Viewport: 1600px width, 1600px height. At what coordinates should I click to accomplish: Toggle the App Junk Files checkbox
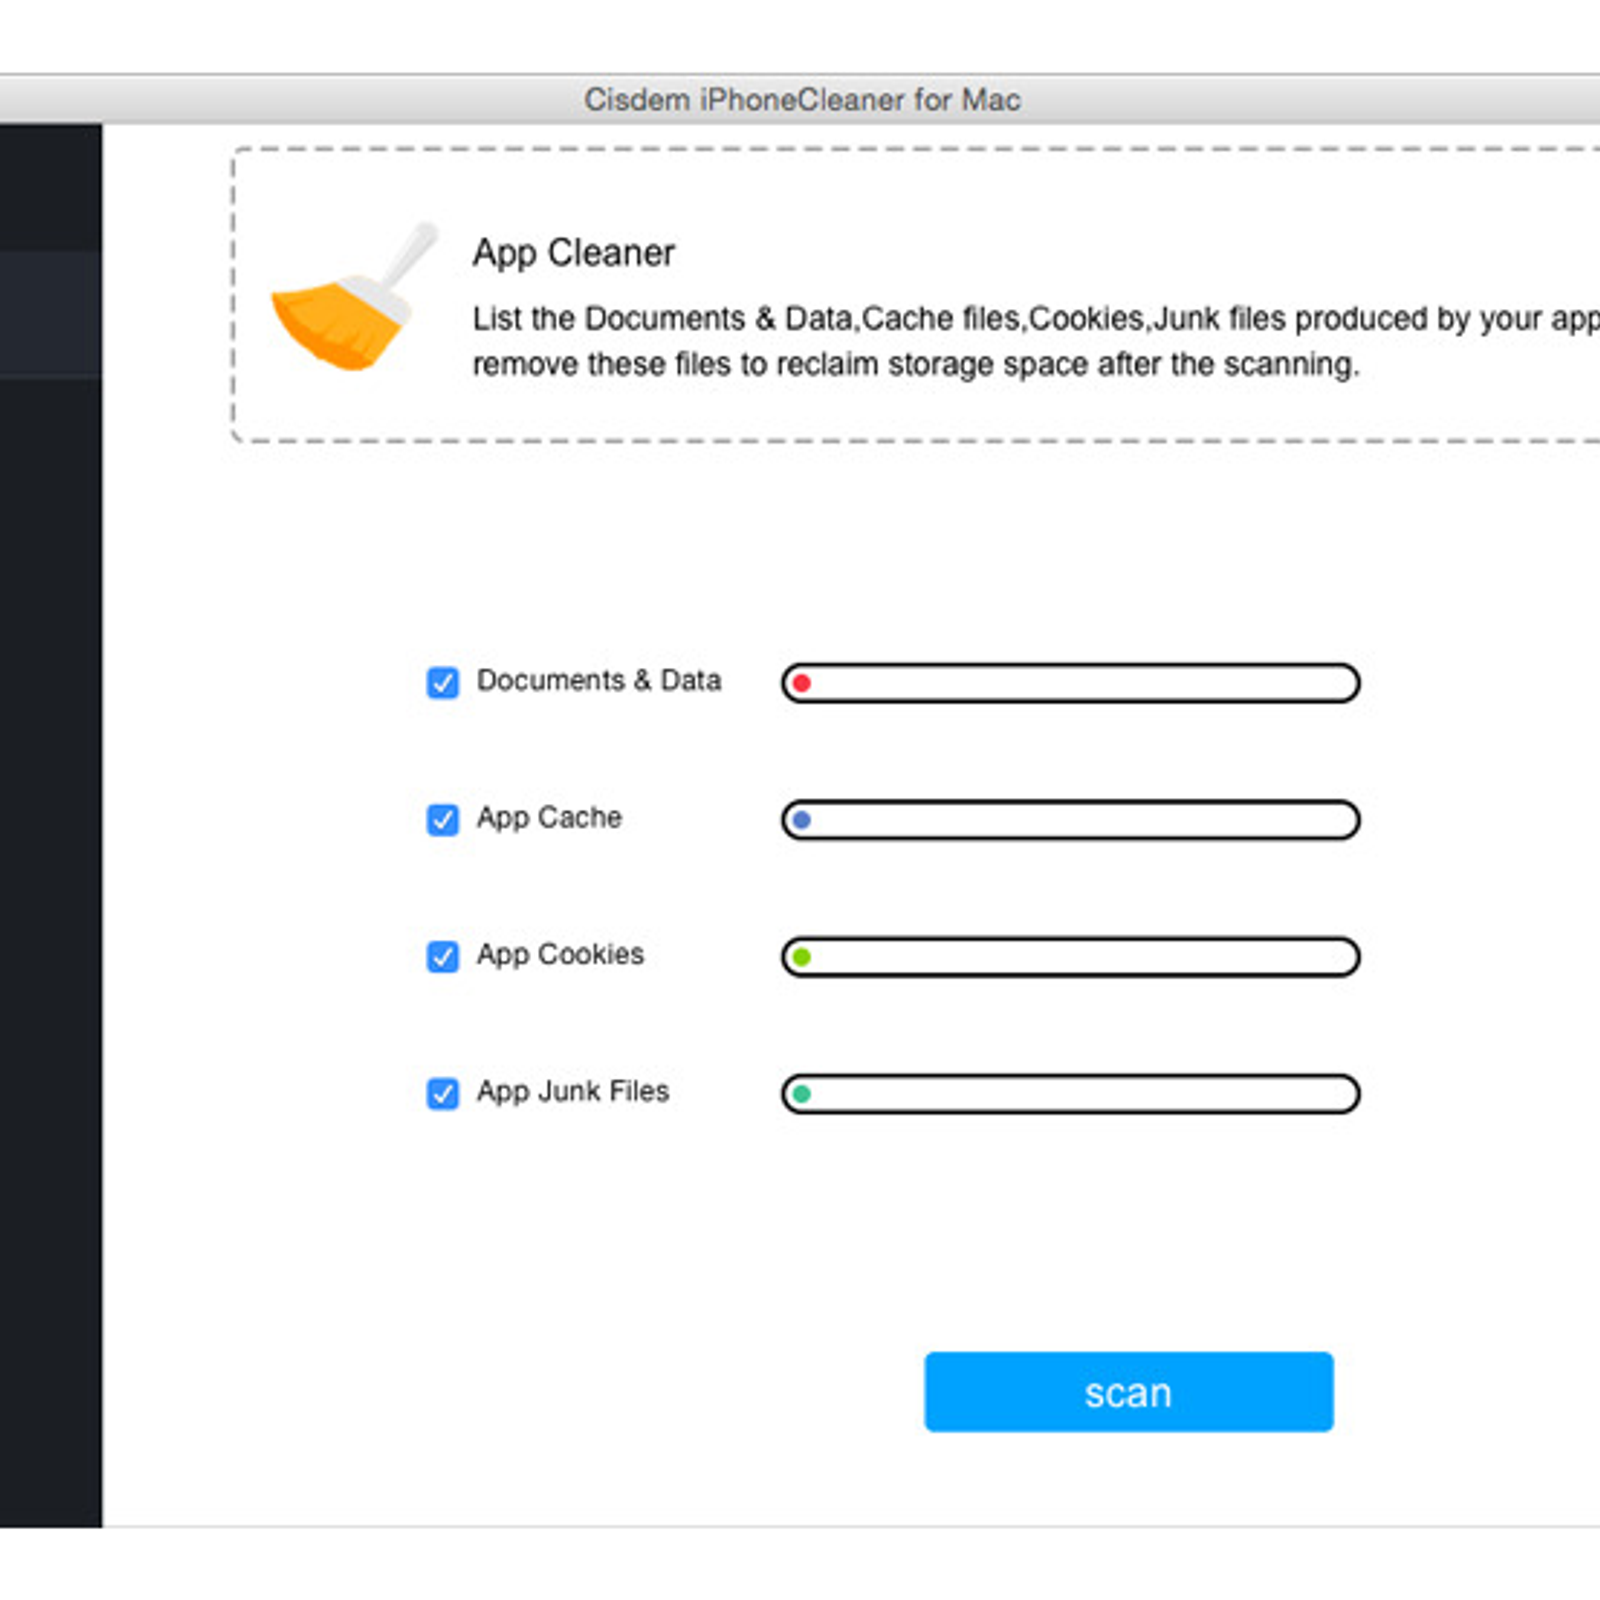coord(442,1094)
